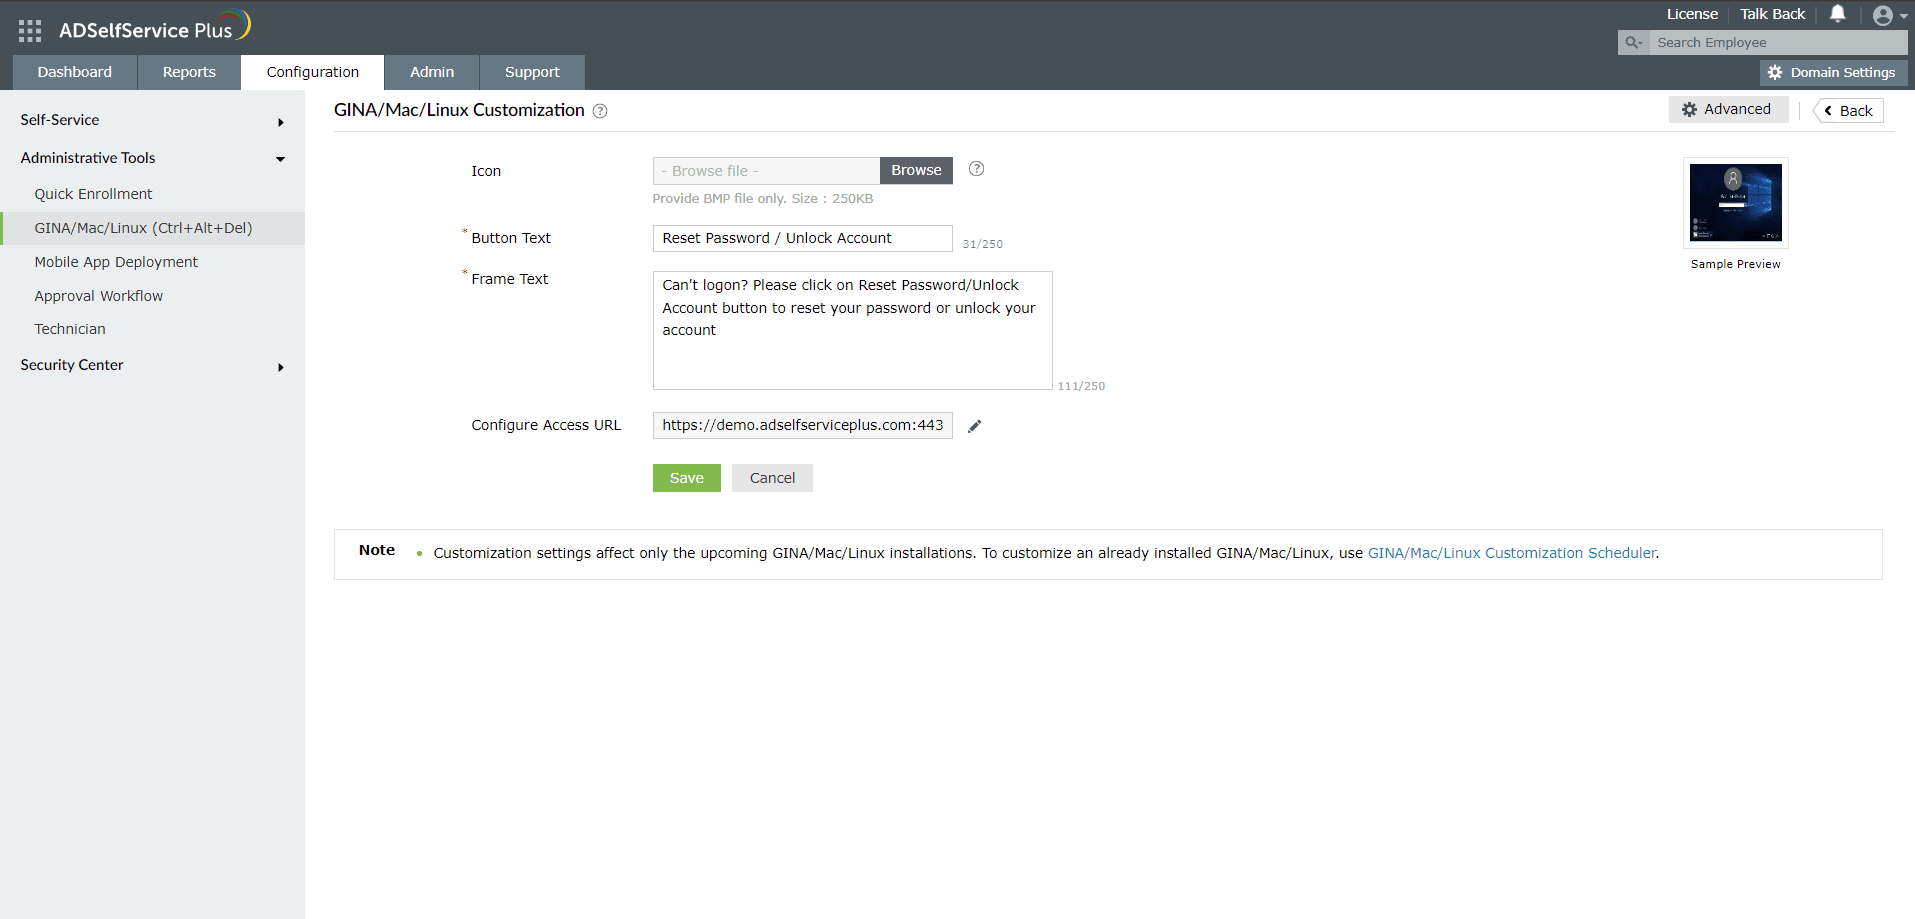Click the GINA/Mac/Linux Customization page heading
Screen dimensions: 1915x919
pos(459,110)
